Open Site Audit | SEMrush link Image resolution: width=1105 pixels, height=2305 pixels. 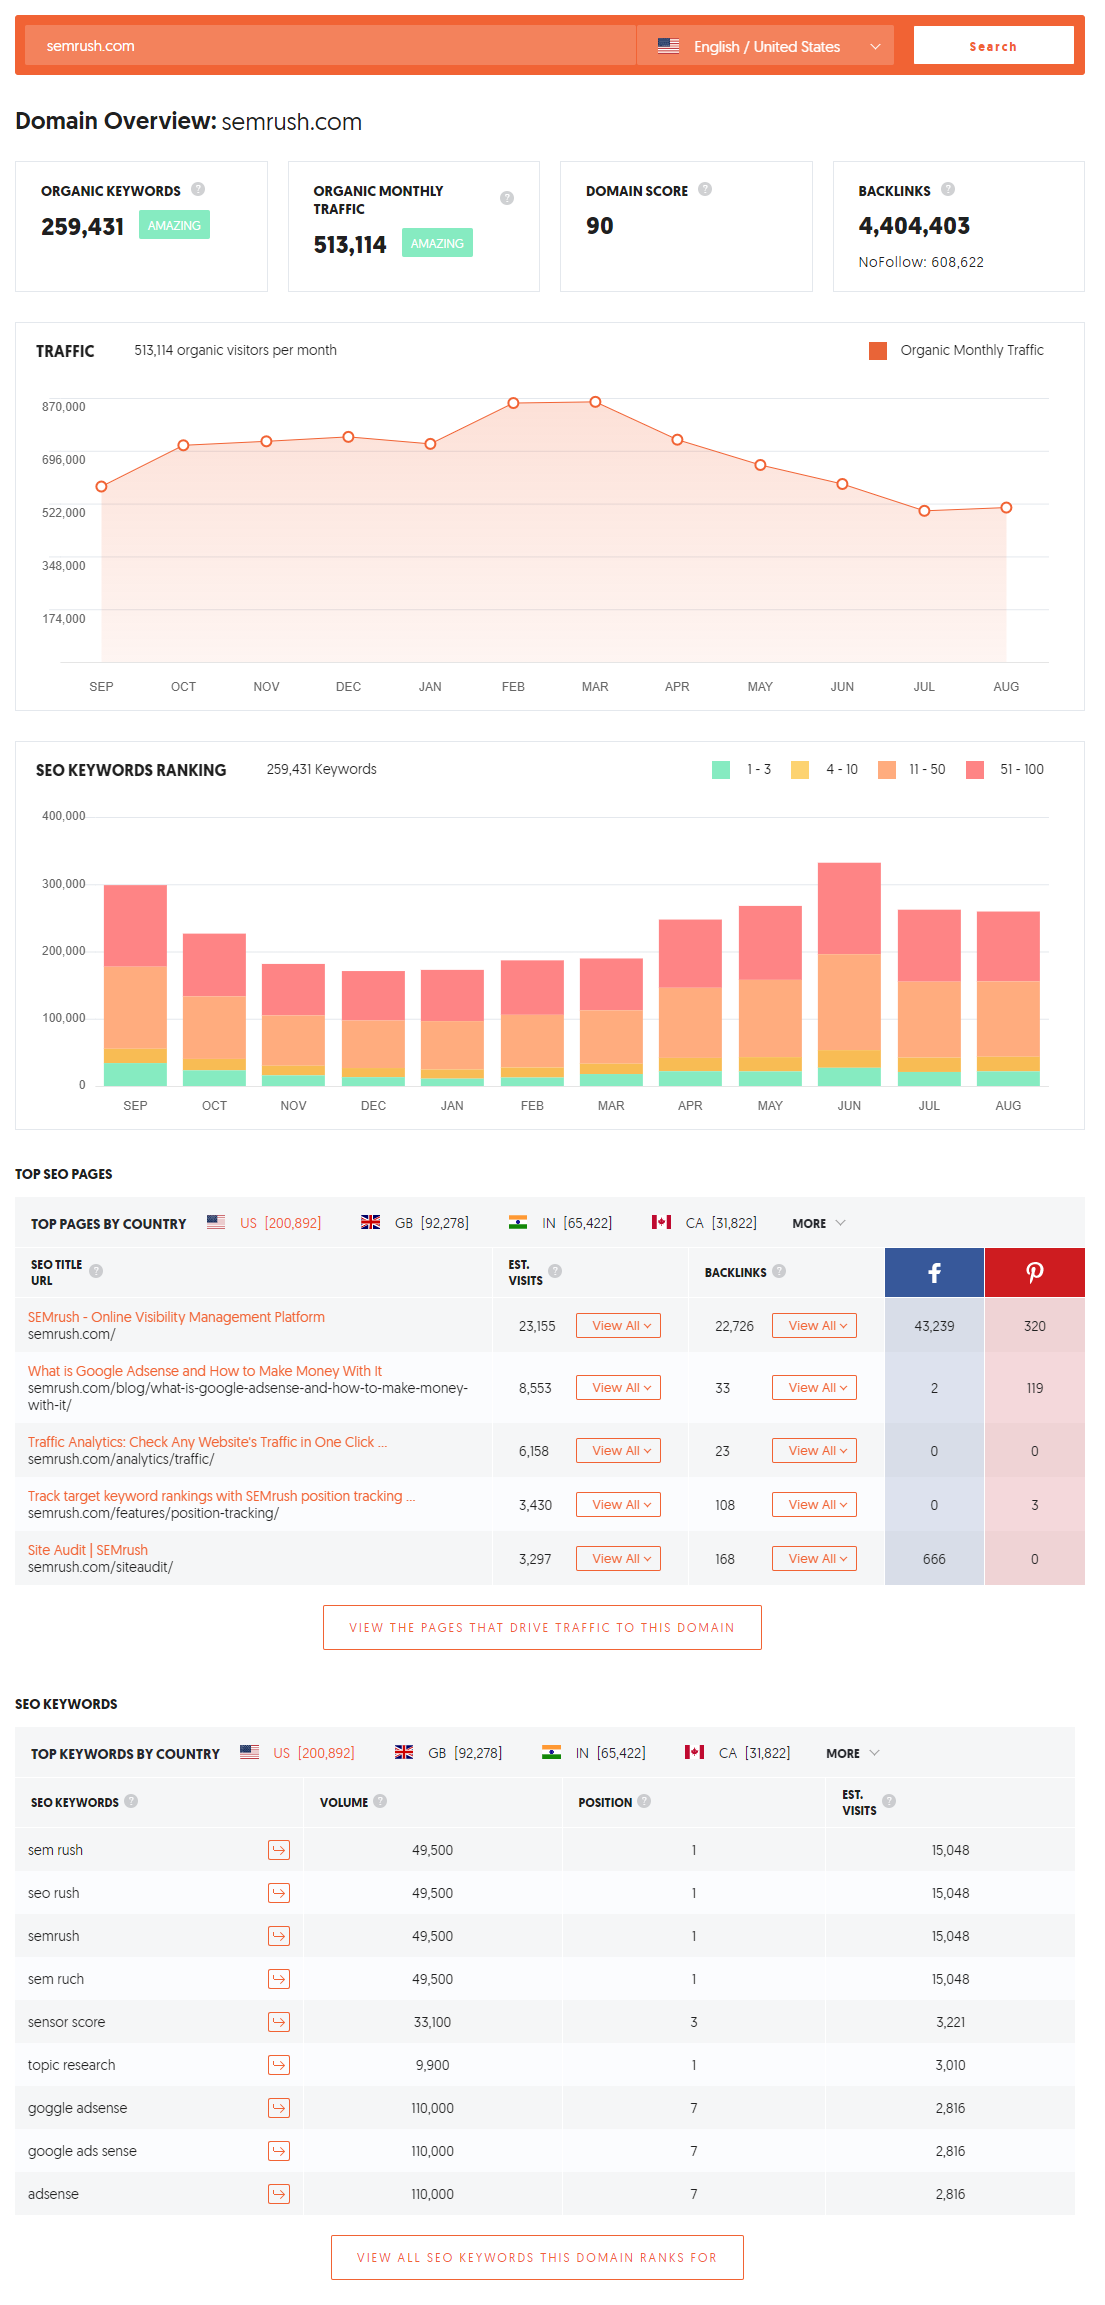(88, 1550)
